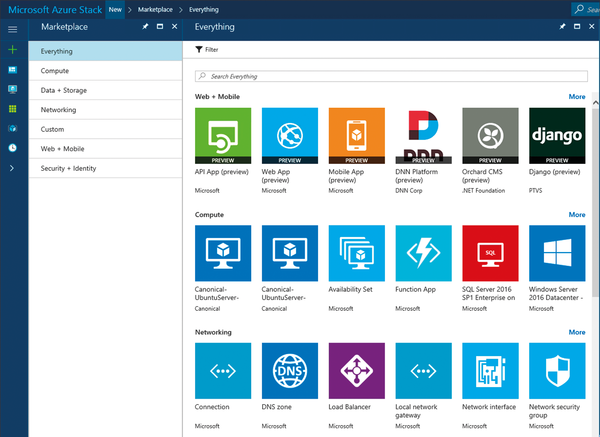Select the Data + Storage category
Screen dimensions: 600x437
pos(105,90)
